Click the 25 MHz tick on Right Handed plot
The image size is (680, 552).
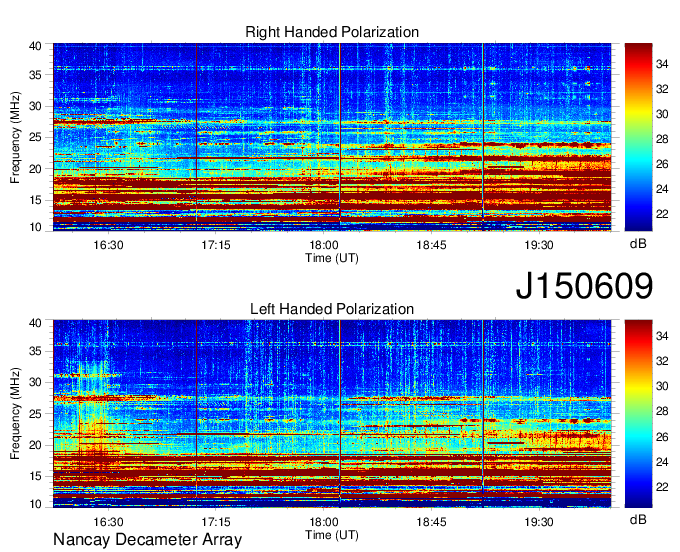pyautogui.click(x=35, y=137)
